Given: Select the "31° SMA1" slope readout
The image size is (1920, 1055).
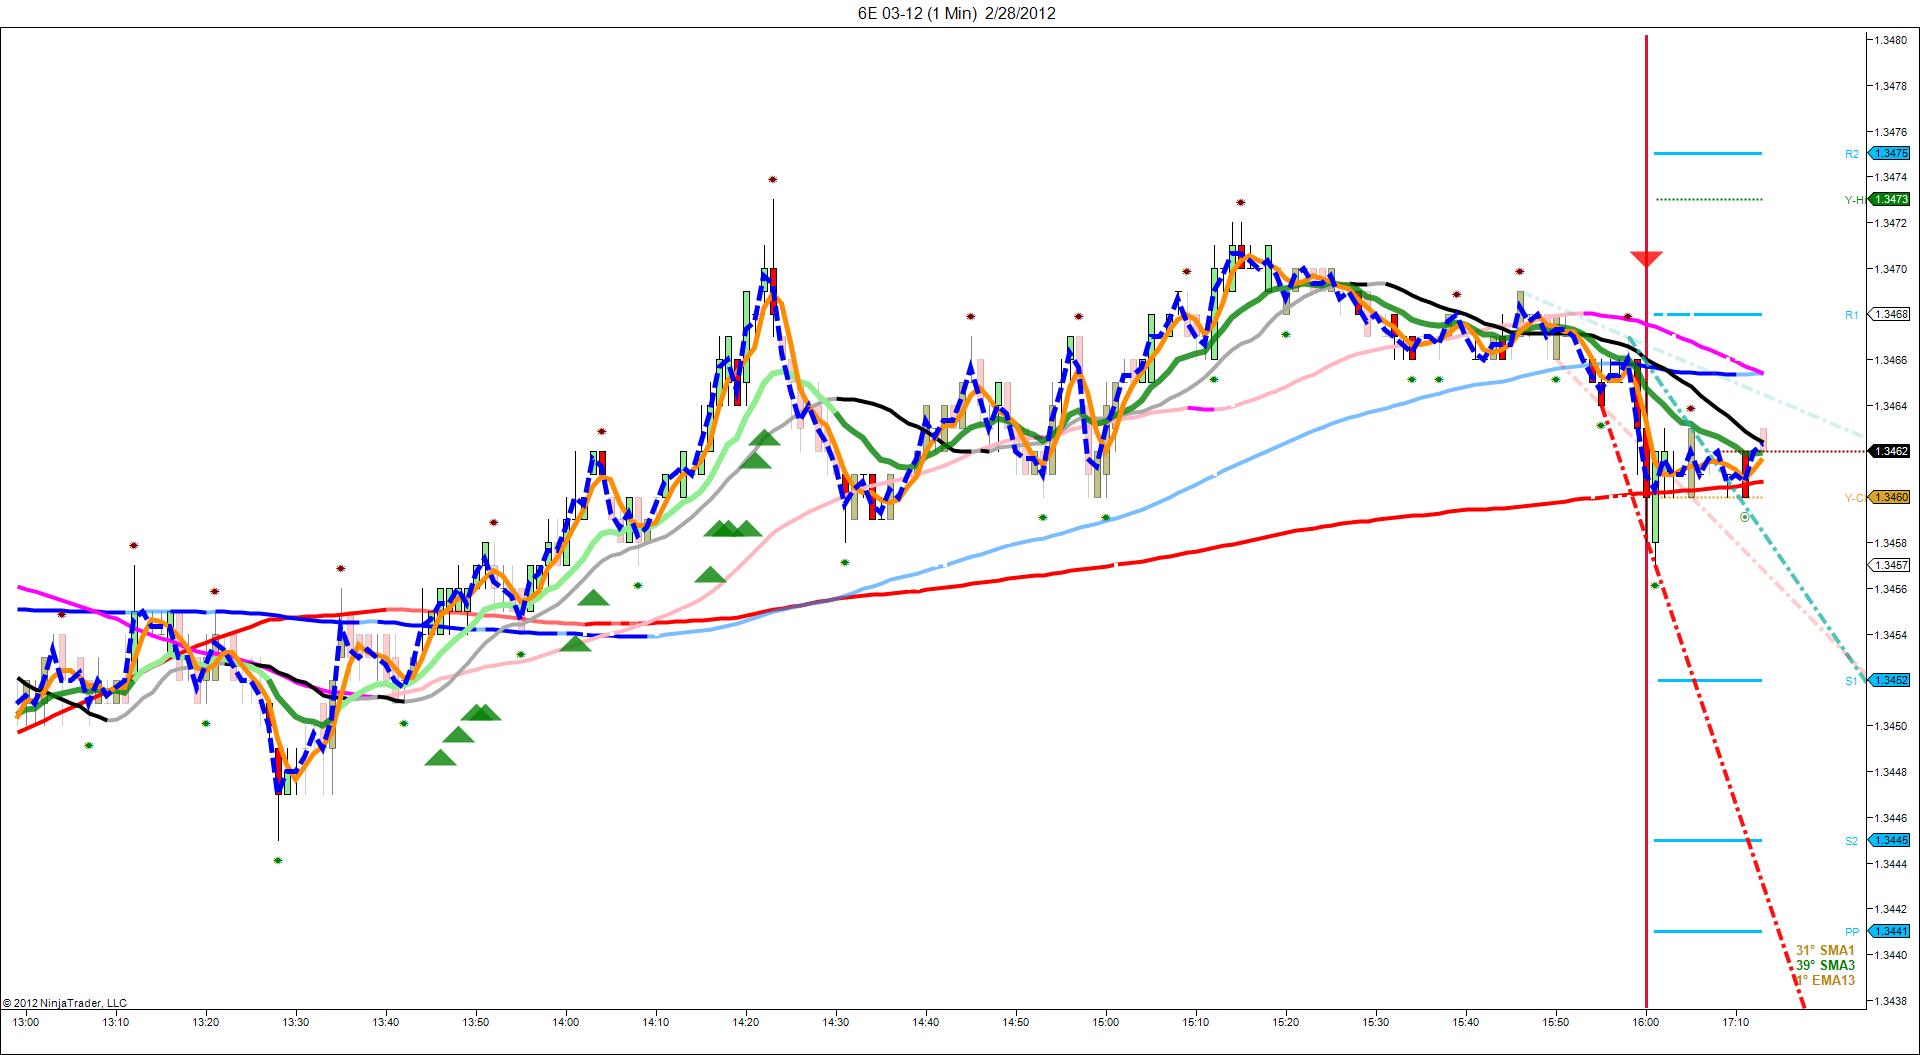Looking at the screenshot, I should coord(1825,950).
